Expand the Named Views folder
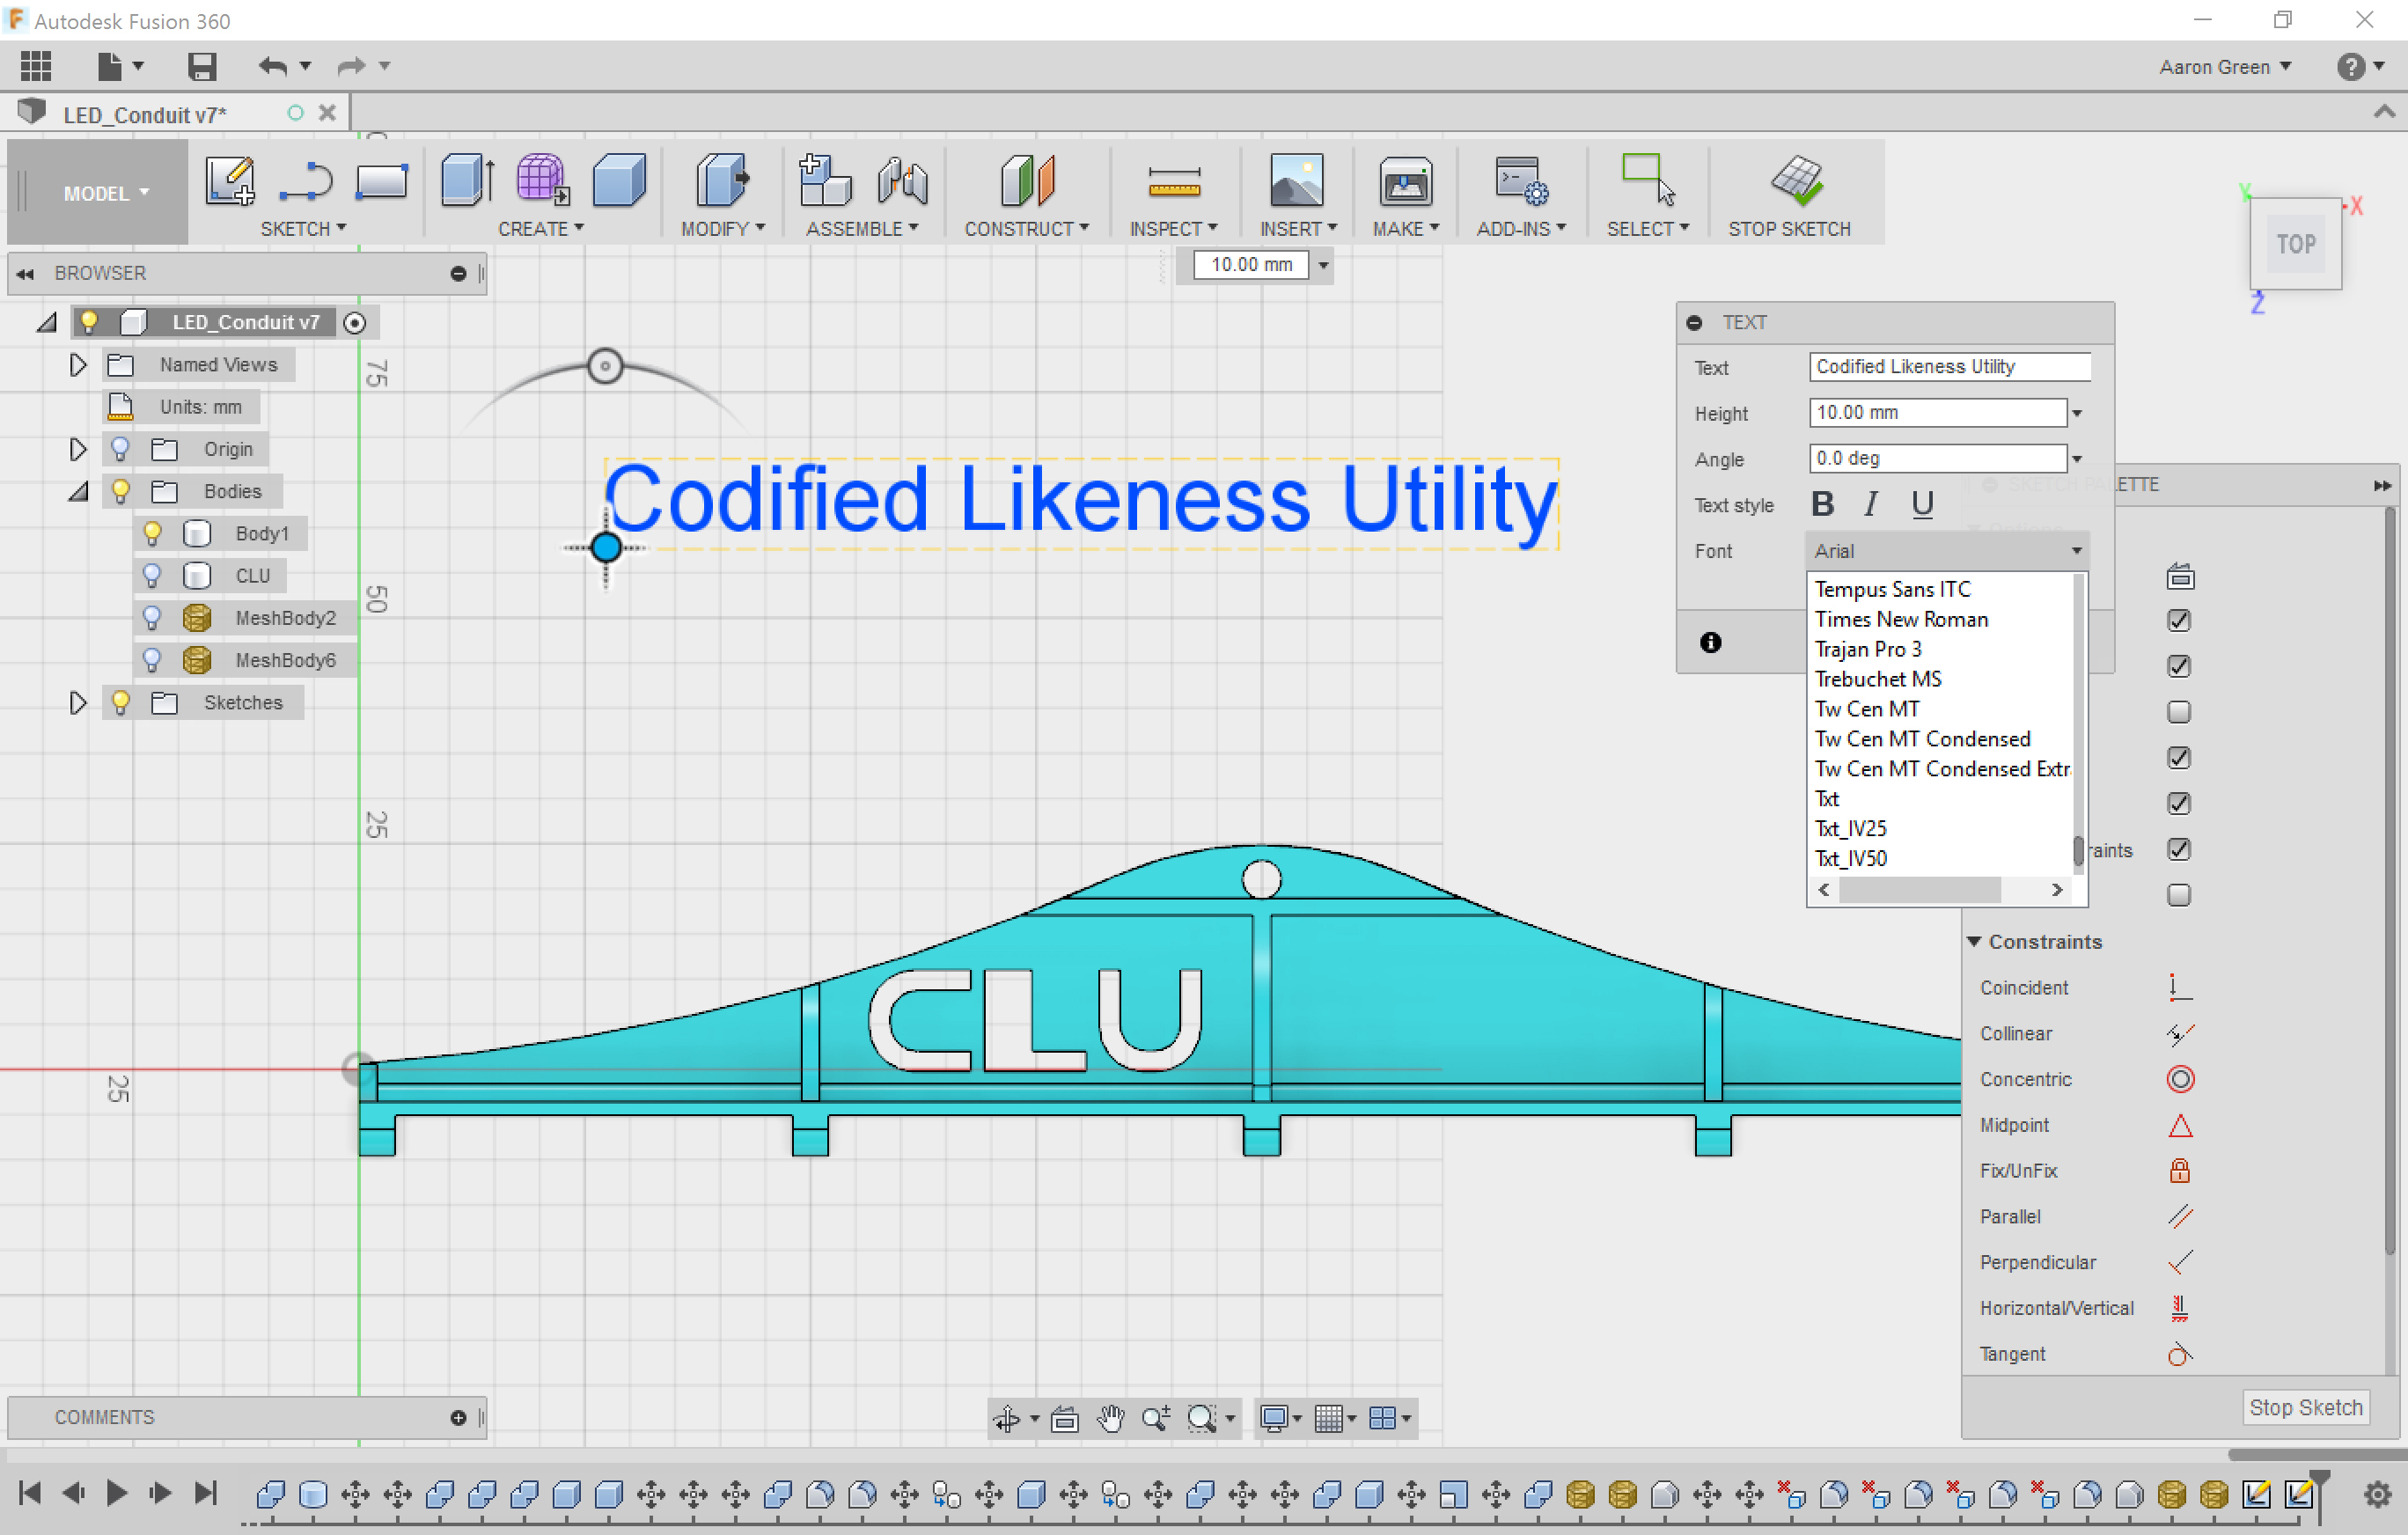 click(x=78, y=364)
